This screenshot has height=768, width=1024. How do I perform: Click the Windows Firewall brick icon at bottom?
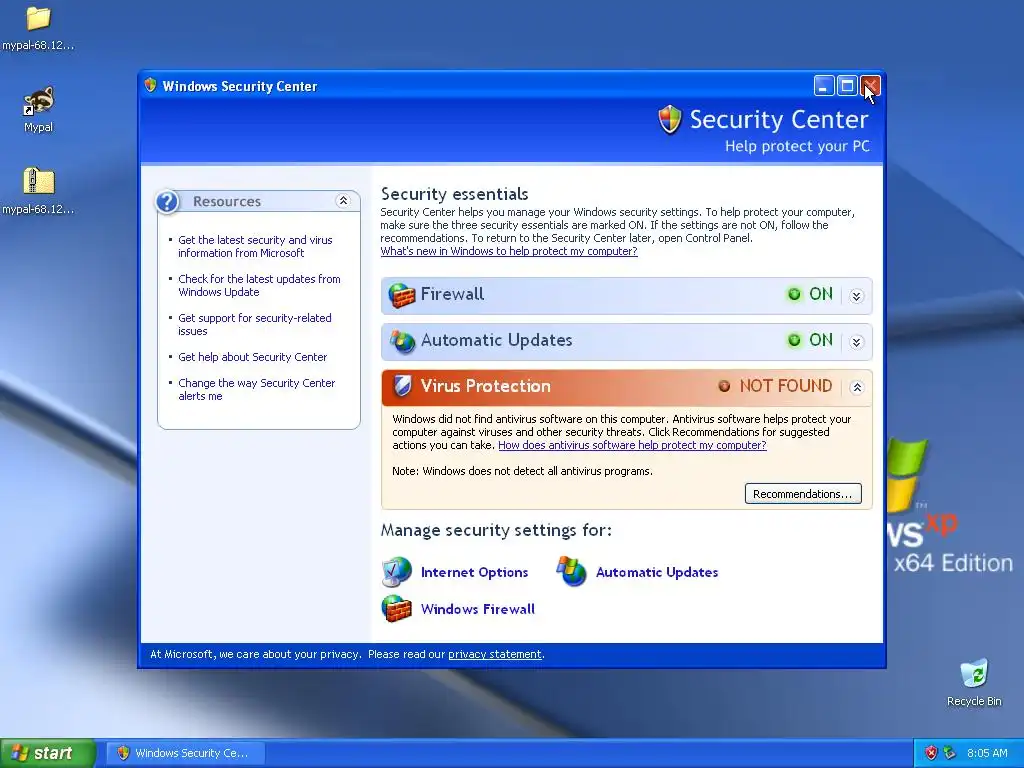(x=396, y=609)
